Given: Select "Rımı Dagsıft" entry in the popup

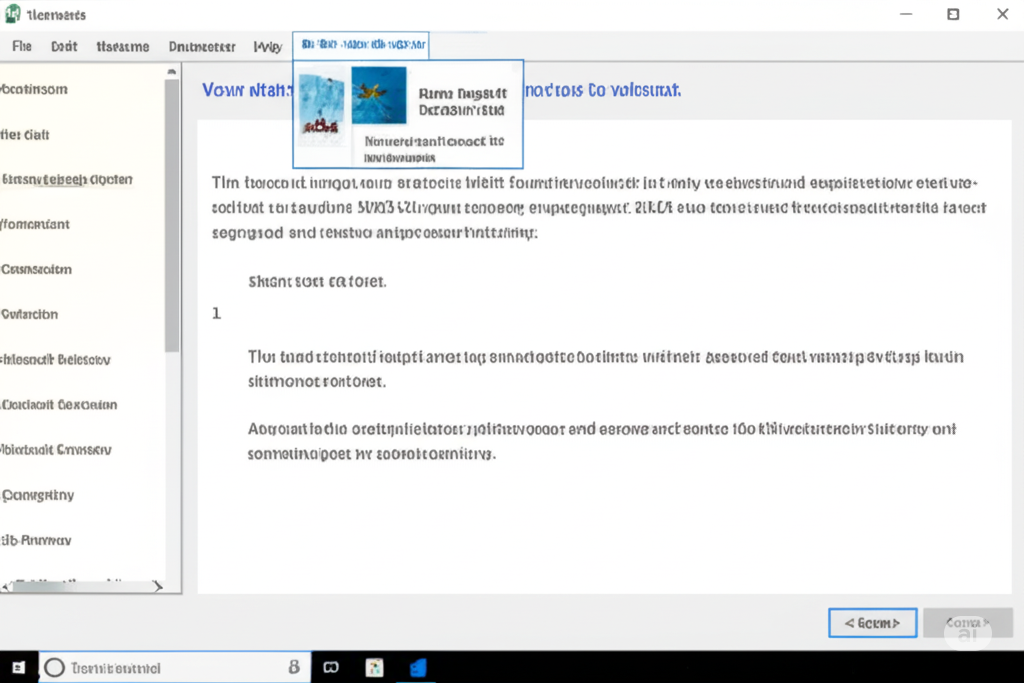Looking at the screenshot, I should pyautogui.click(x=462, y=101).
